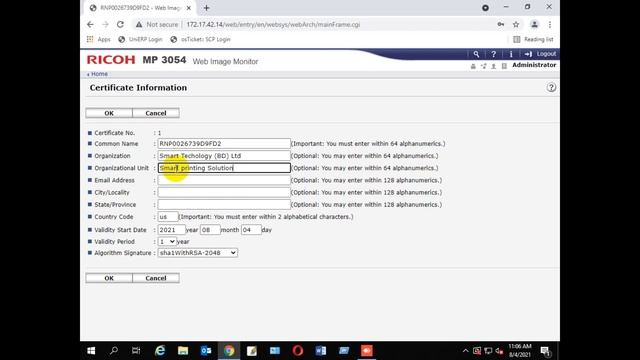Image resolution: width=640 pixels, height=360 pixels.
Task: Open the Reading list
Action: pyautogui.click(x=533, y=39)
